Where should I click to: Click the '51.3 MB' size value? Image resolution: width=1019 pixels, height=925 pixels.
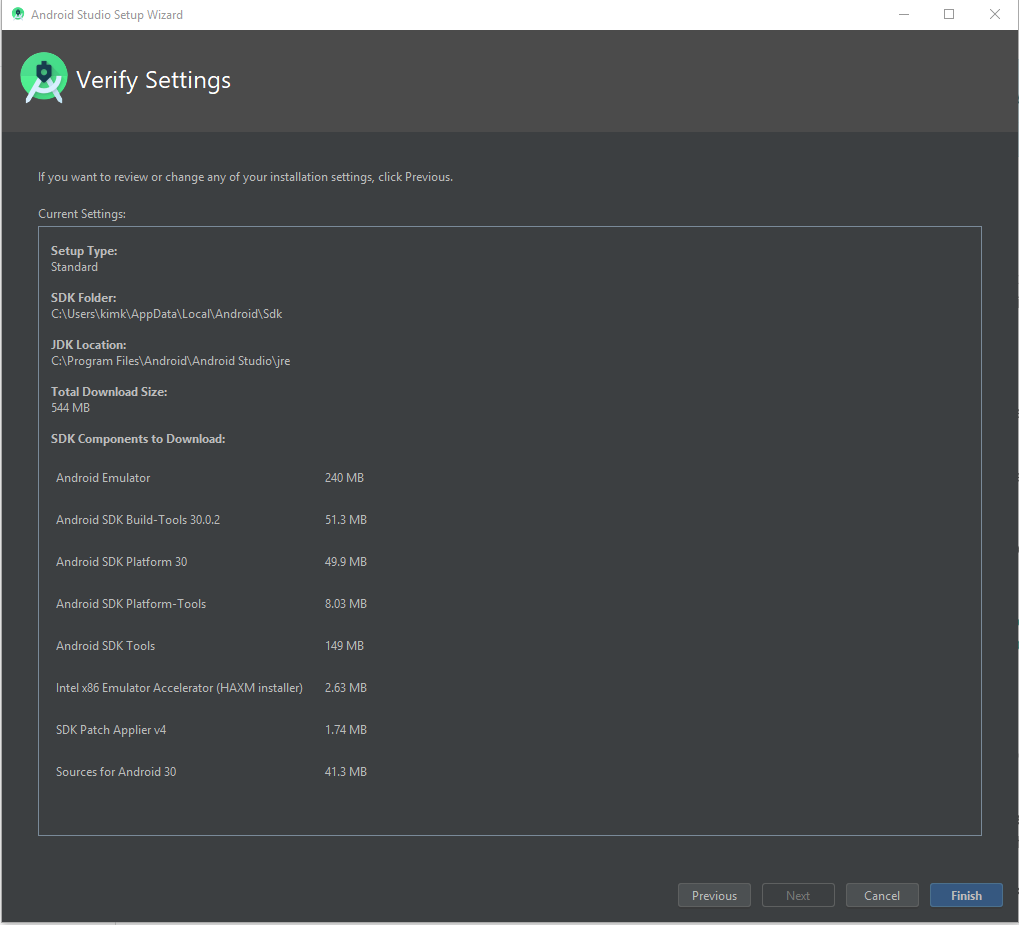(x=346, y=520)
